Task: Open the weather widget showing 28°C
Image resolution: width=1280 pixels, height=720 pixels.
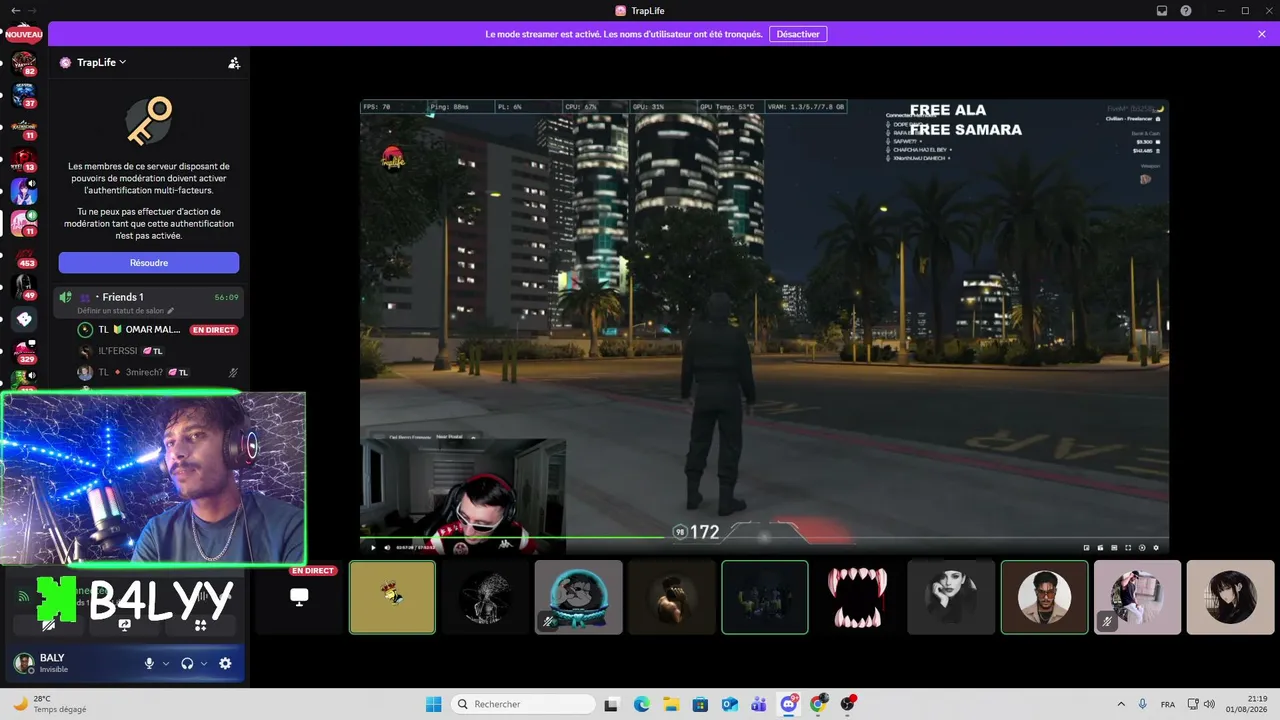Action: click(x=50, y=704)
